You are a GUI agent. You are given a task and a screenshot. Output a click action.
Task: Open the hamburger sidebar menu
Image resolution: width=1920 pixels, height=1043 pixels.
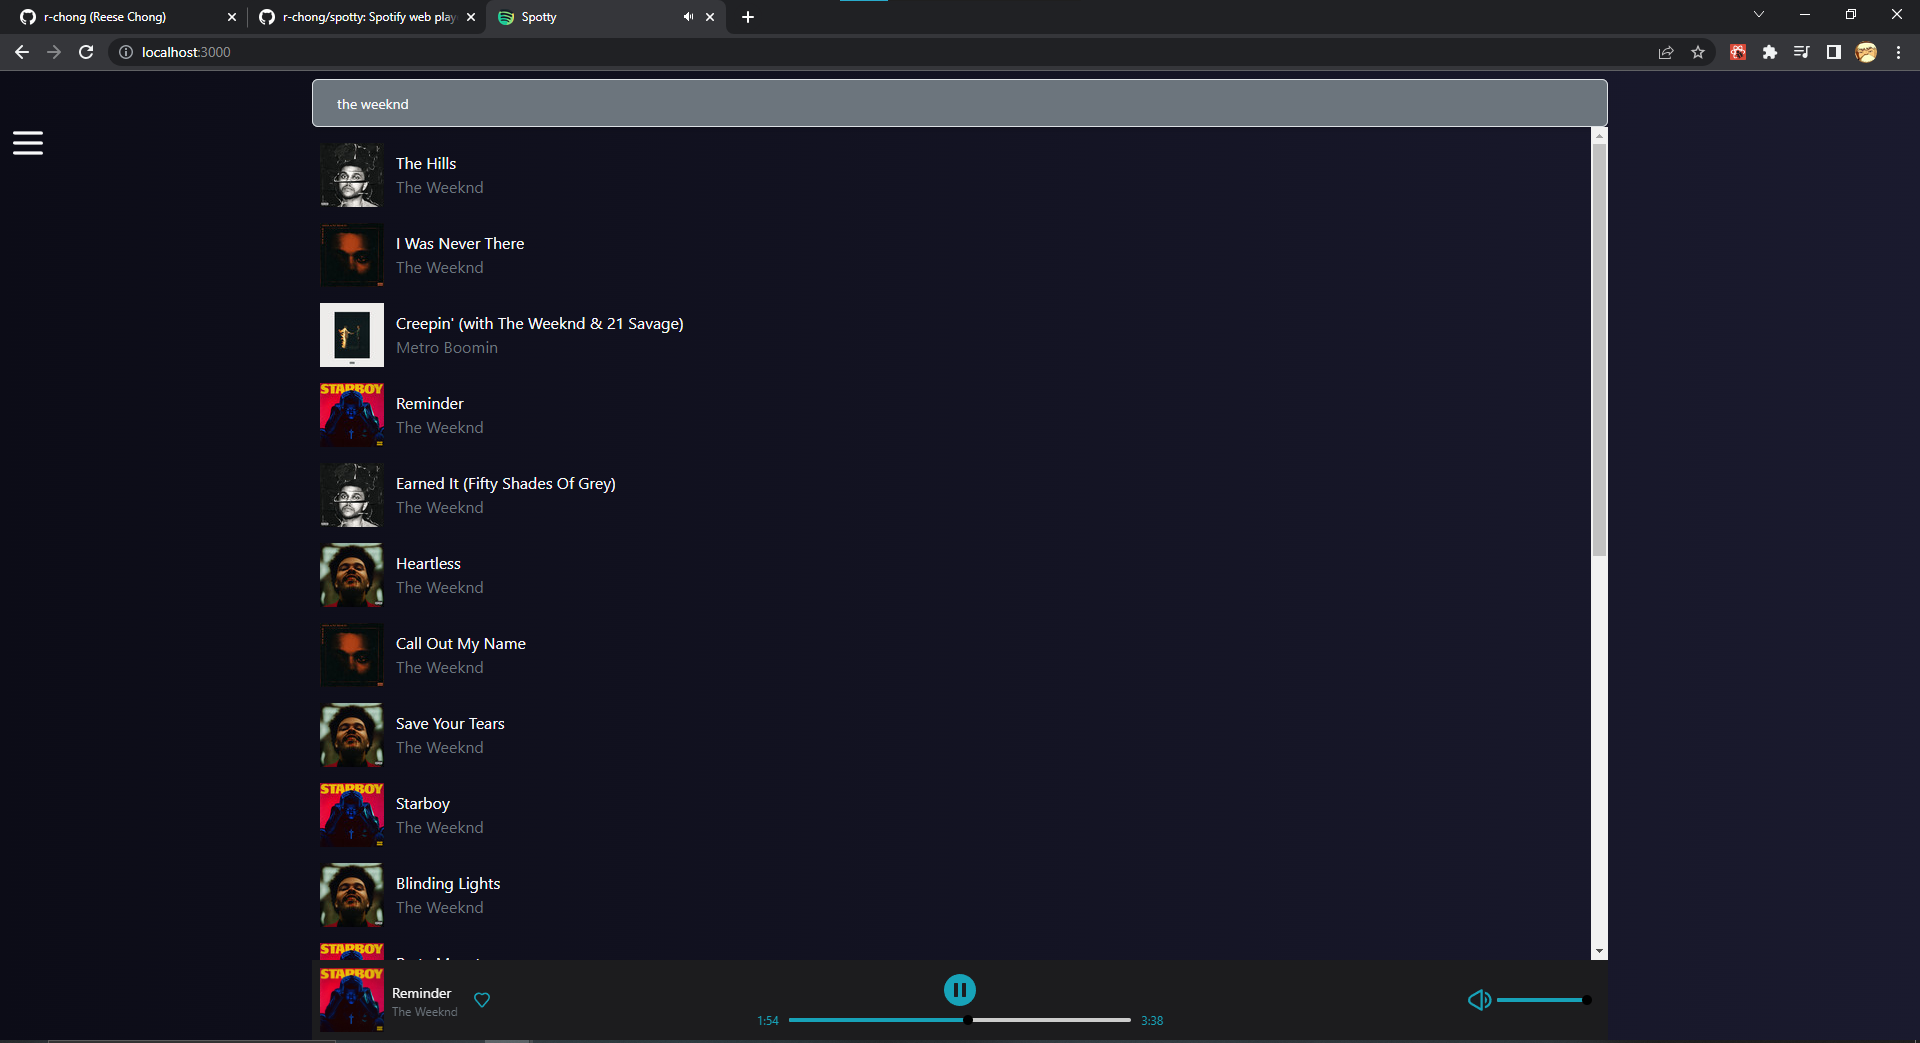pos(28,143)
